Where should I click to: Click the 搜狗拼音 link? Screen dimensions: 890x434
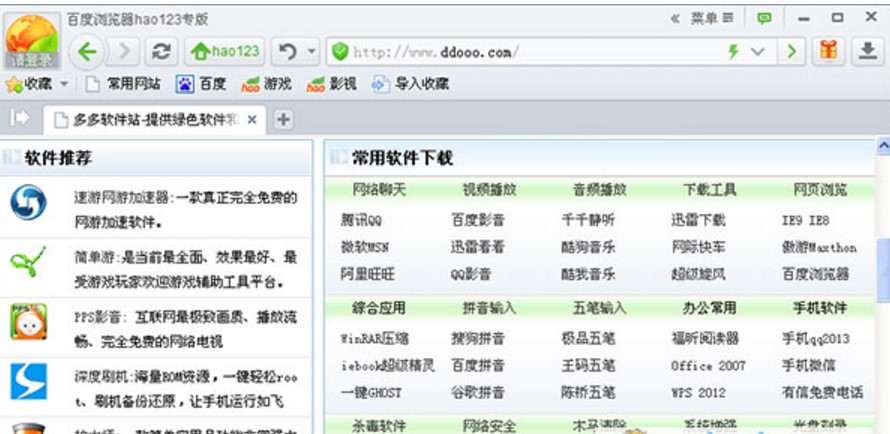click(x=478, y=339)
